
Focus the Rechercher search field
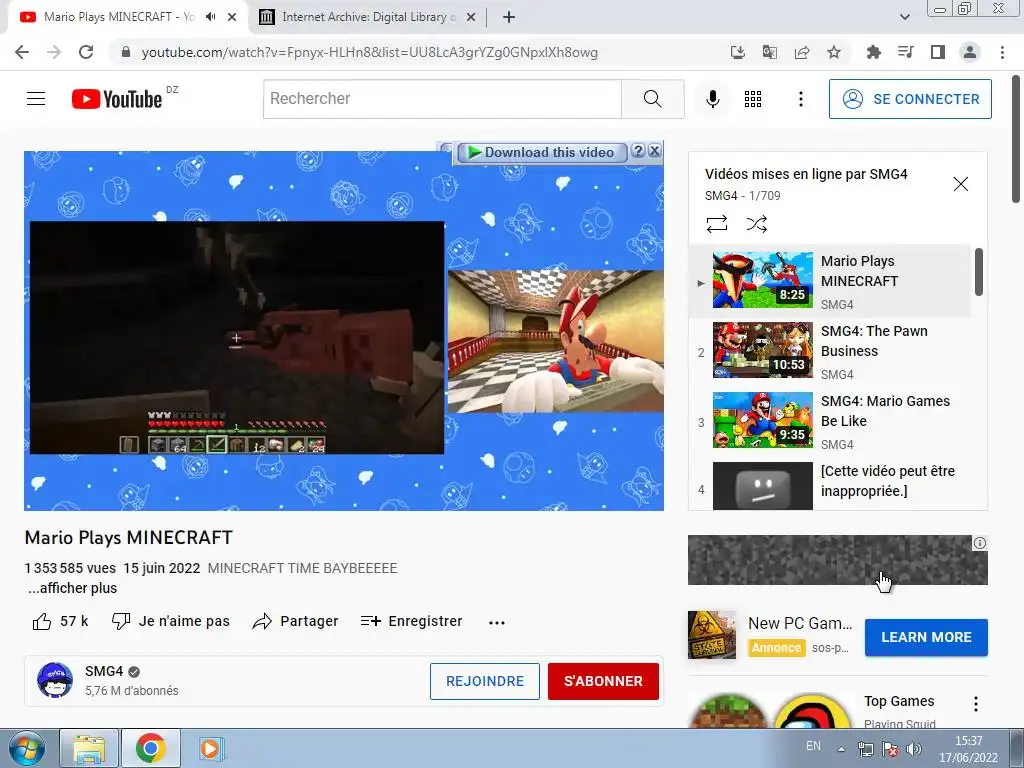(x=442, y=99)
